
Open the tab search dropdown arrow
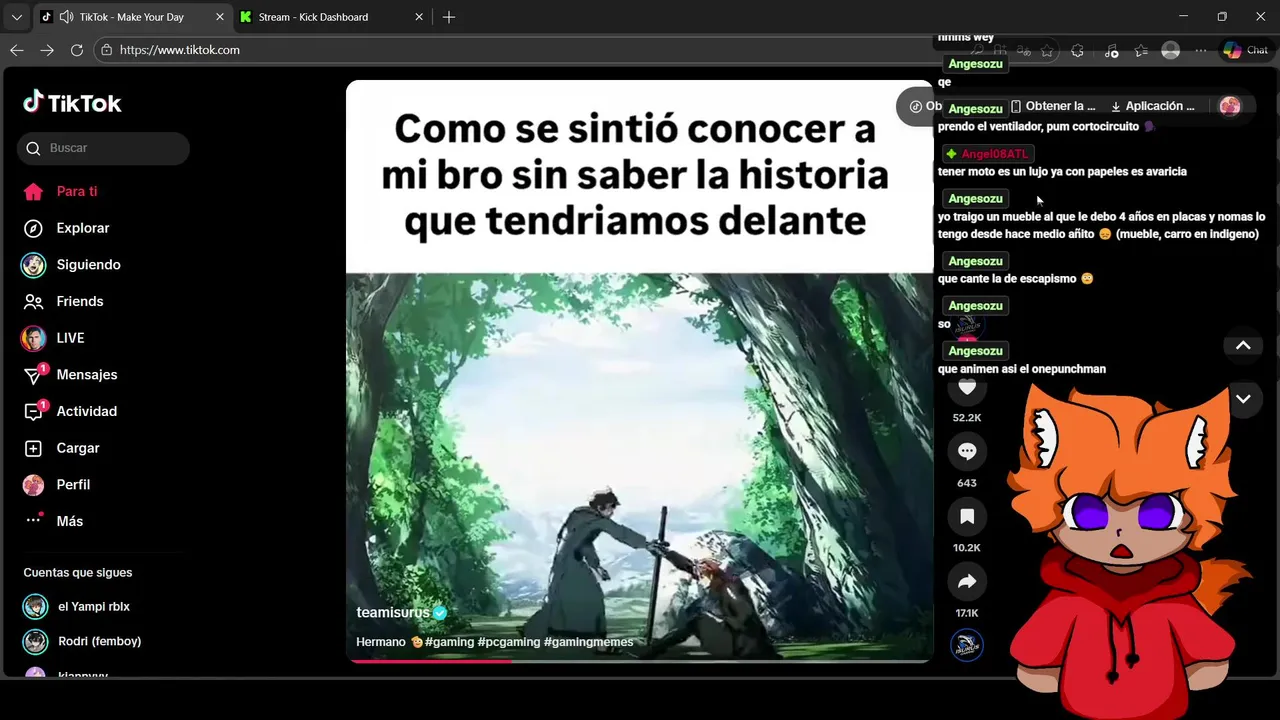coord(16,17)
